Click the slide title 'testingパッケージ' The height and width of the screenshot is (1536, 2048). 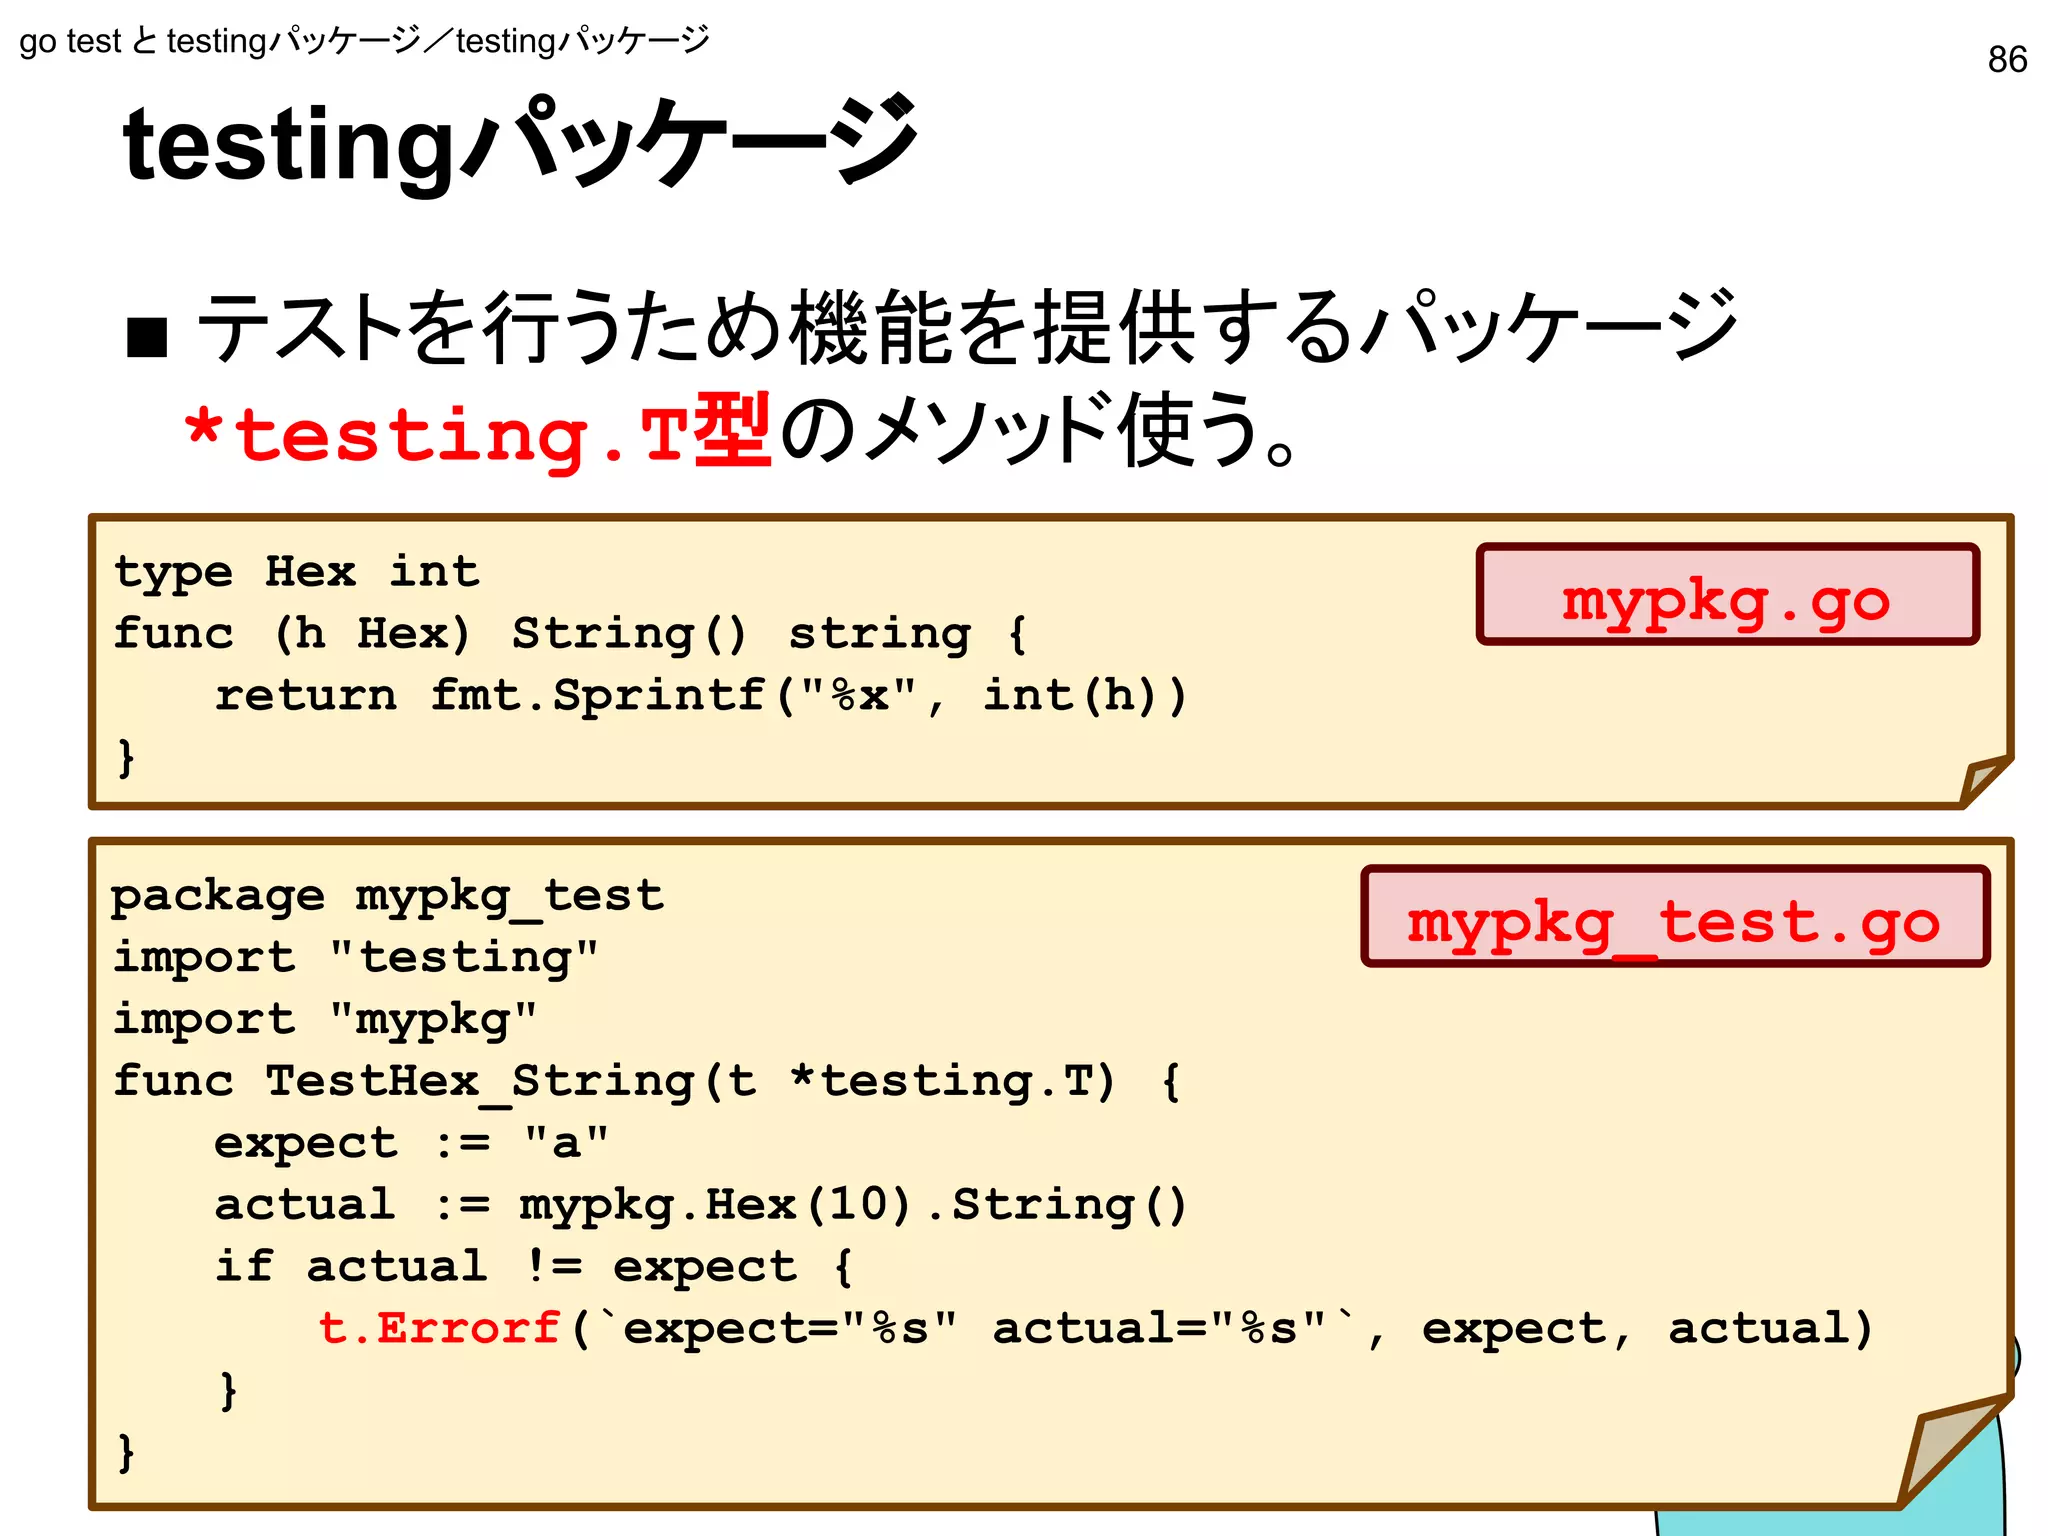[x=520, y=143]
